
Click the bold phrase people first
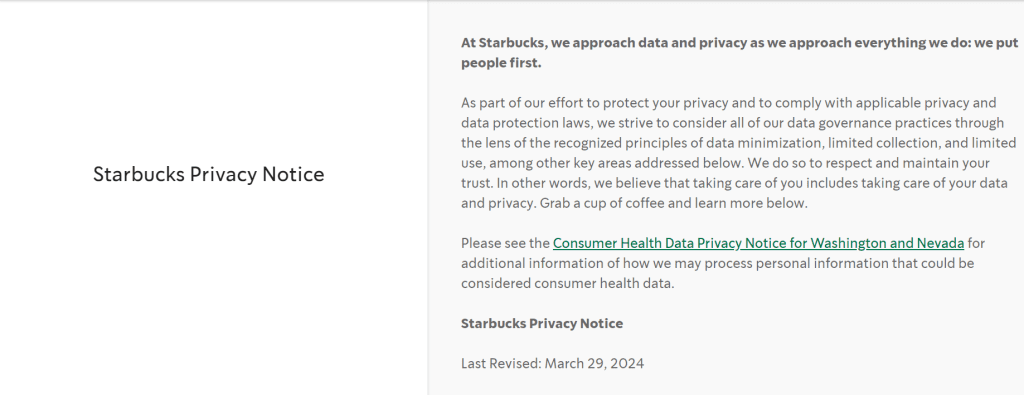tap(501, 63)
